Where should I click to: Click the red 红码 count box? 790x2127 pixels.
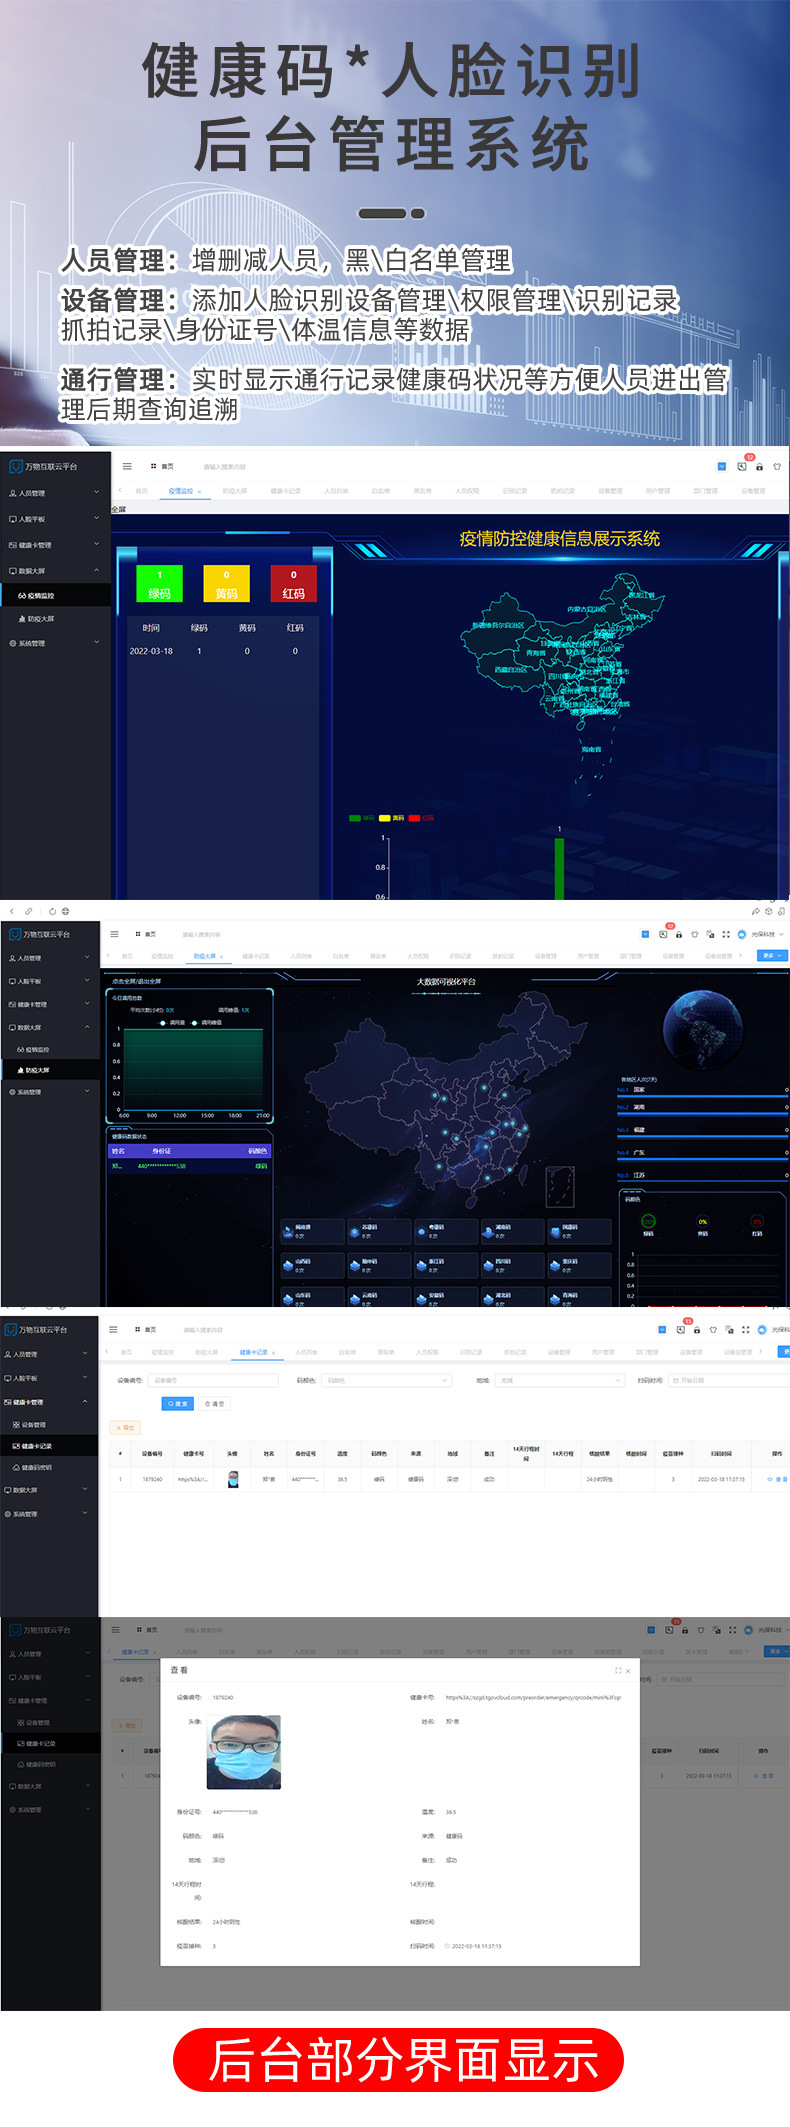[293, 583]
